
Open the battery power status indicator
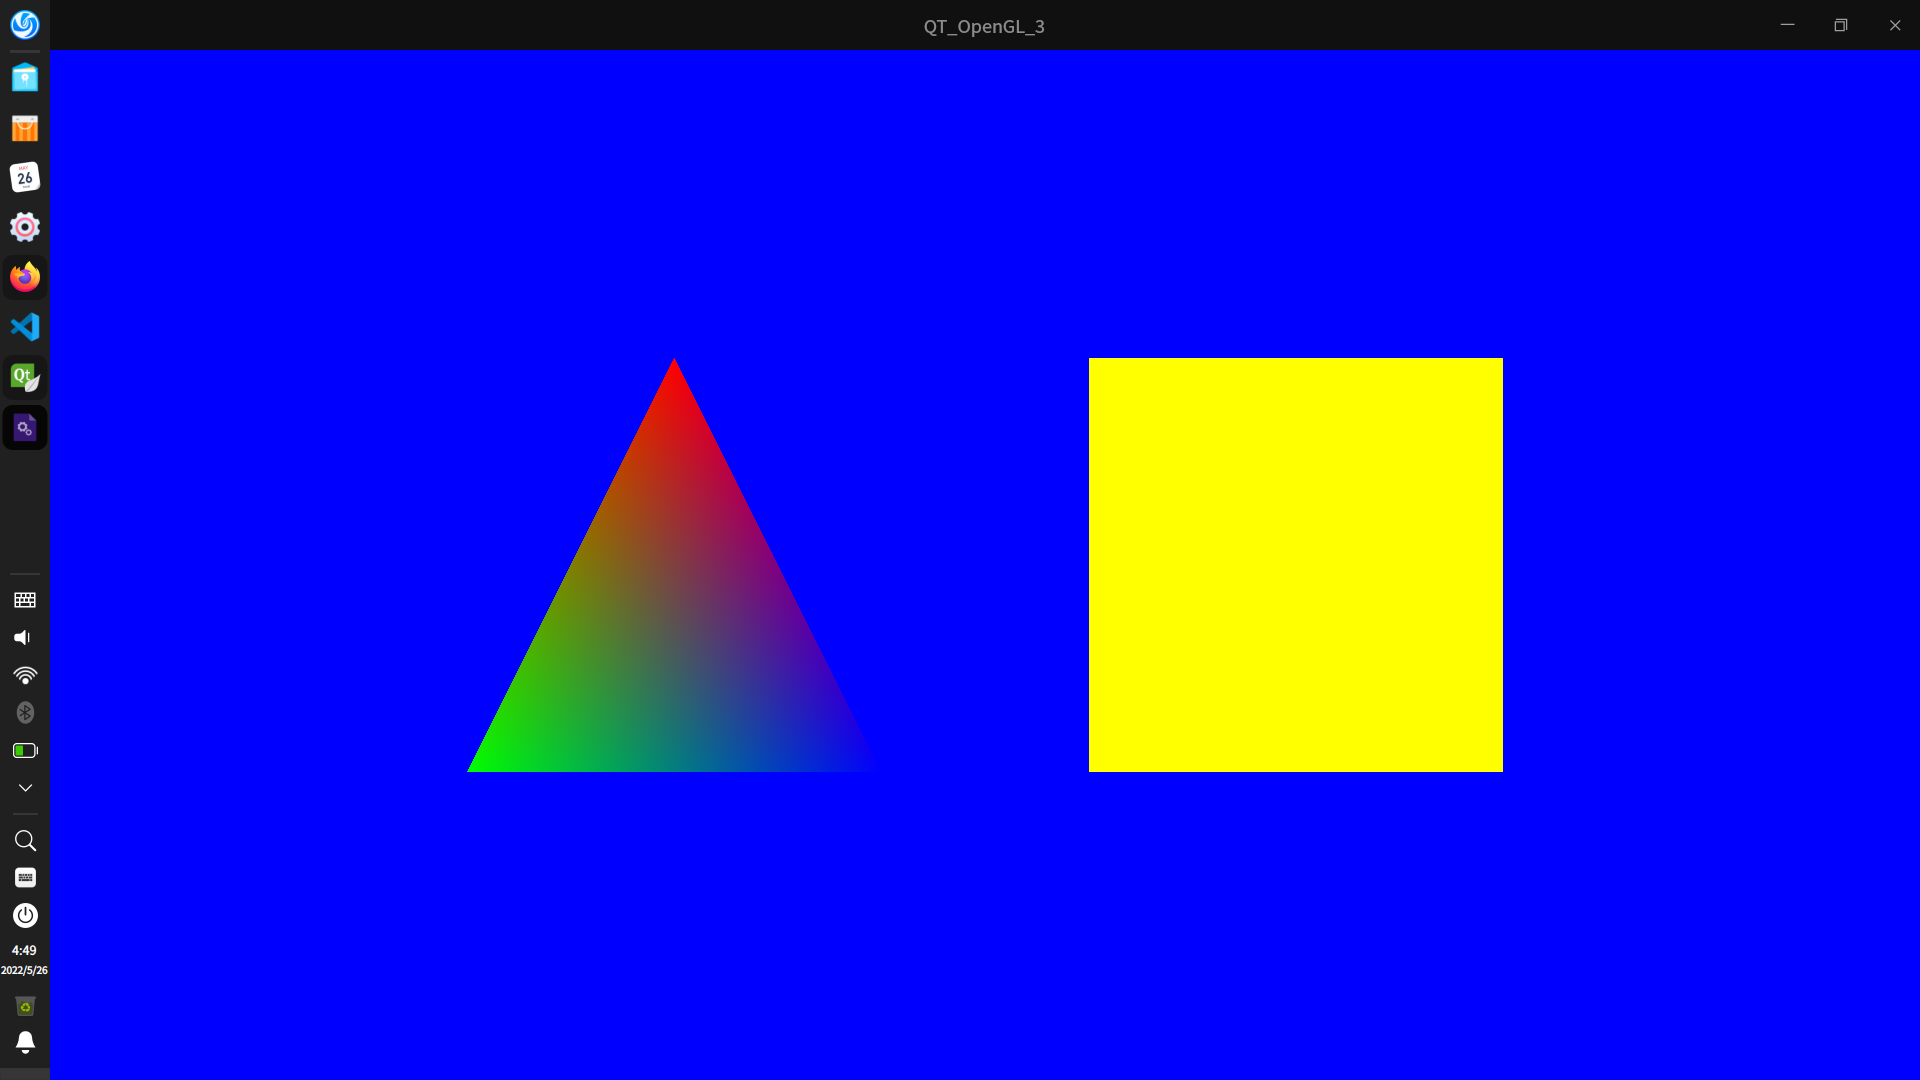pos(24,750)
